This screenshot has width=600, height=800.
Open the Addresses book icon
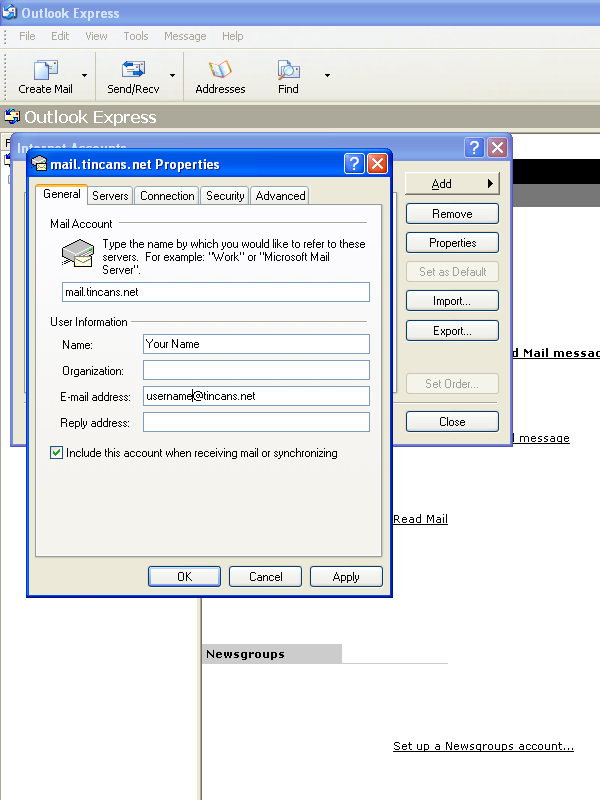click(x=220, y=69)
